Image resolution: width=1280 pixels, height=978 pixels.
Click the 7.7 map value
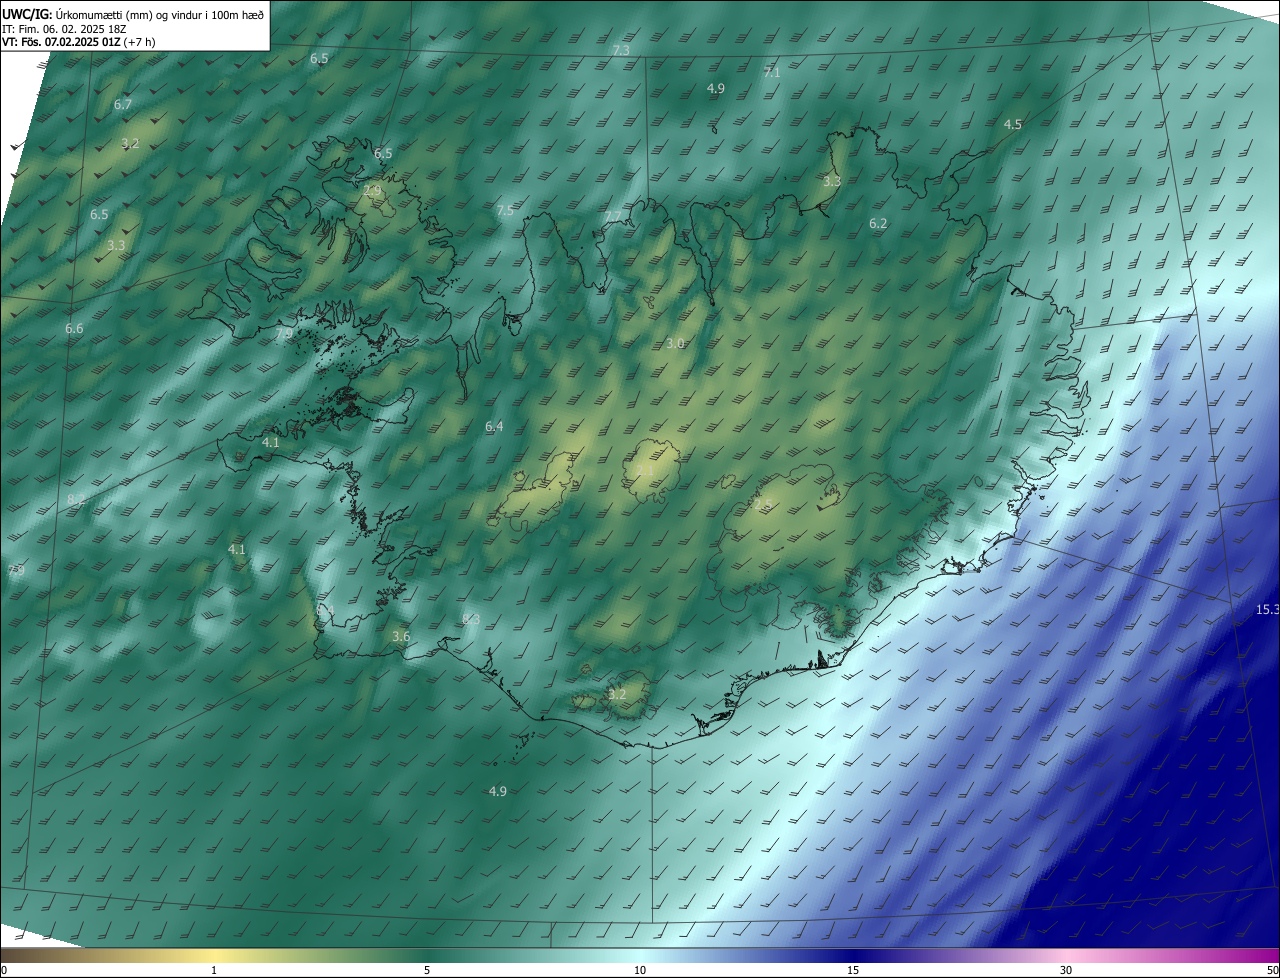612,217
